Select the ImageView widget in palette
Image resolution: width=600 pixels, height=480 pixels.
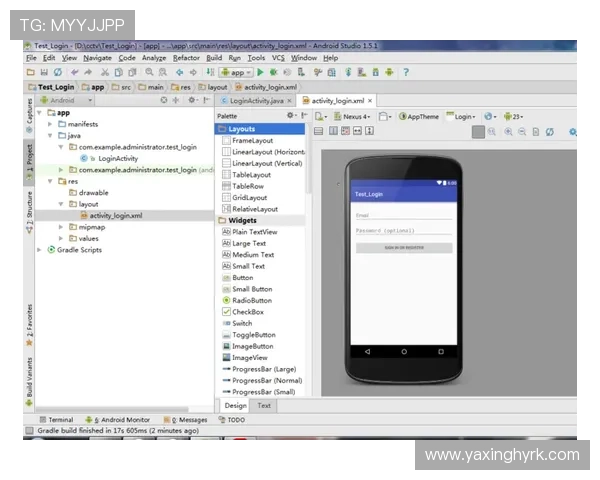(x=249, y=357)
